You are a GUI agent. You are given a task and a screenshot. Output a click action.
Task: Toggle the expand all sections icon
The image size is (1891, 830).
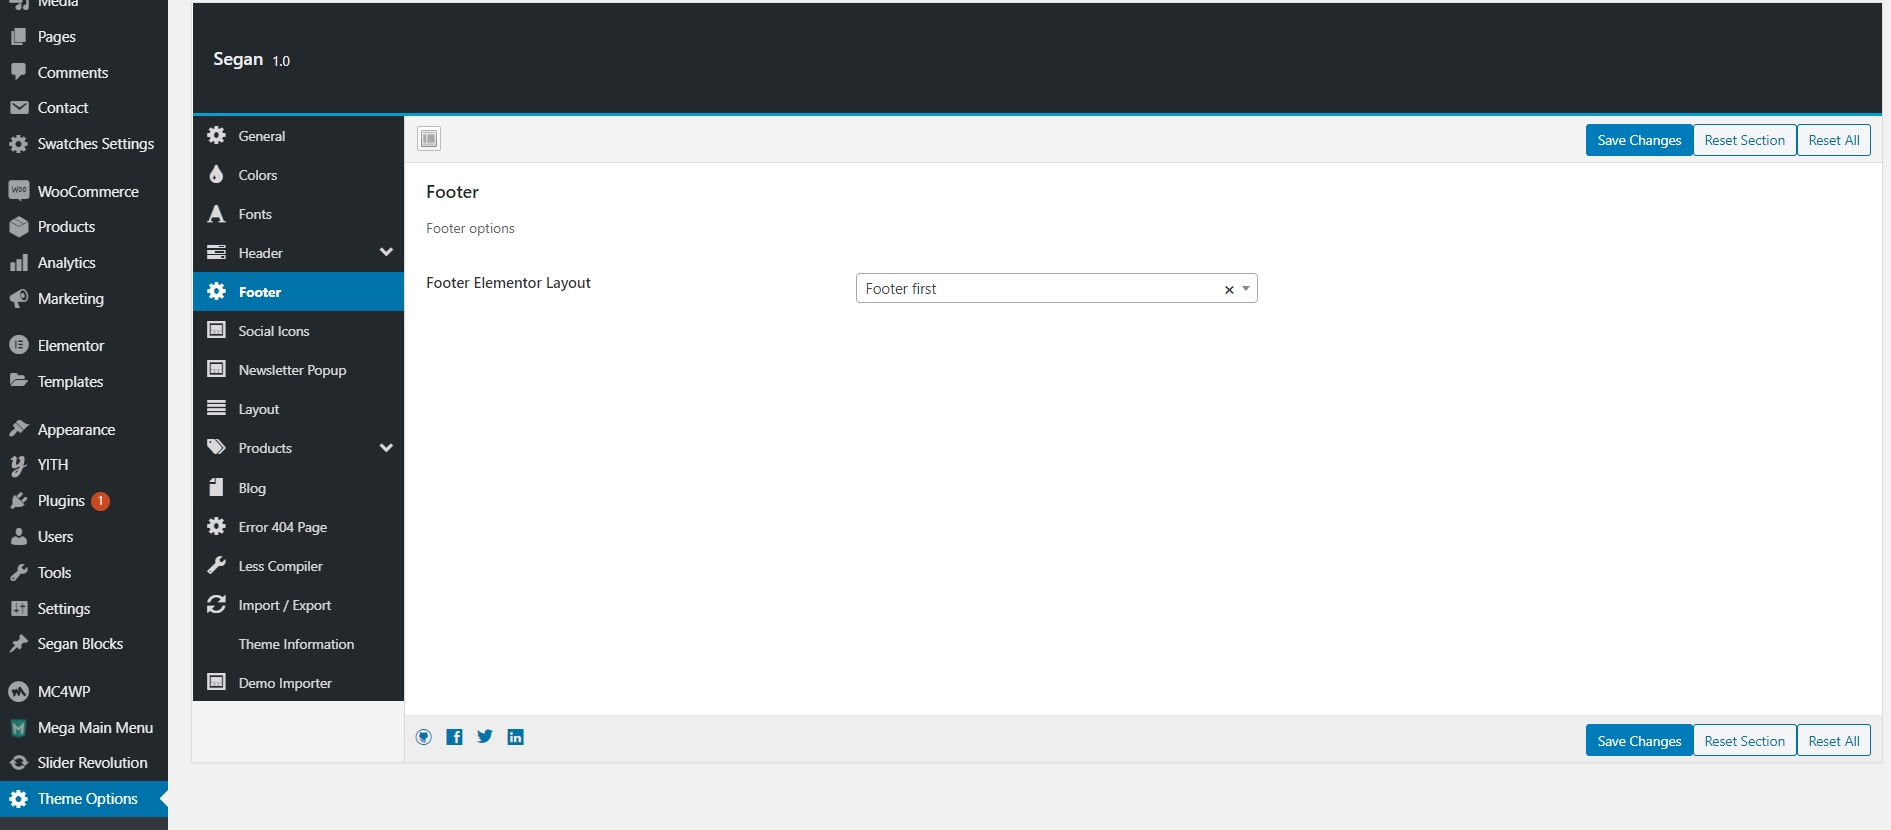coord(429,139)
